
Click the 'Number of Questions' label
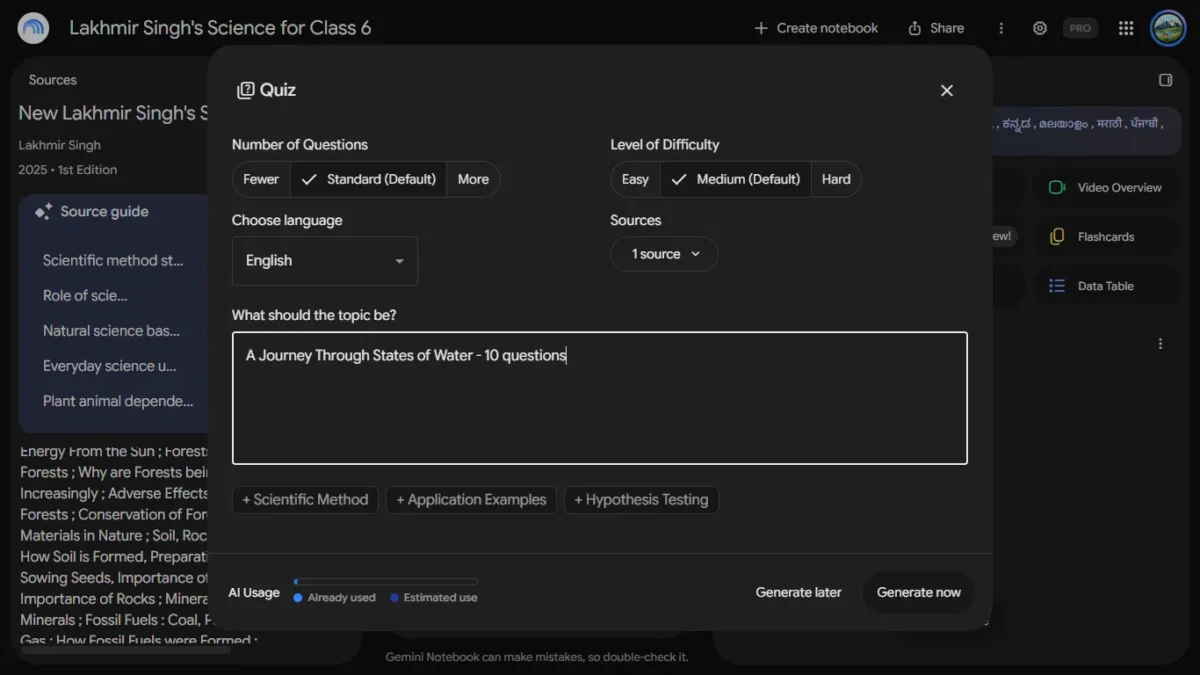tap(300, 144)
